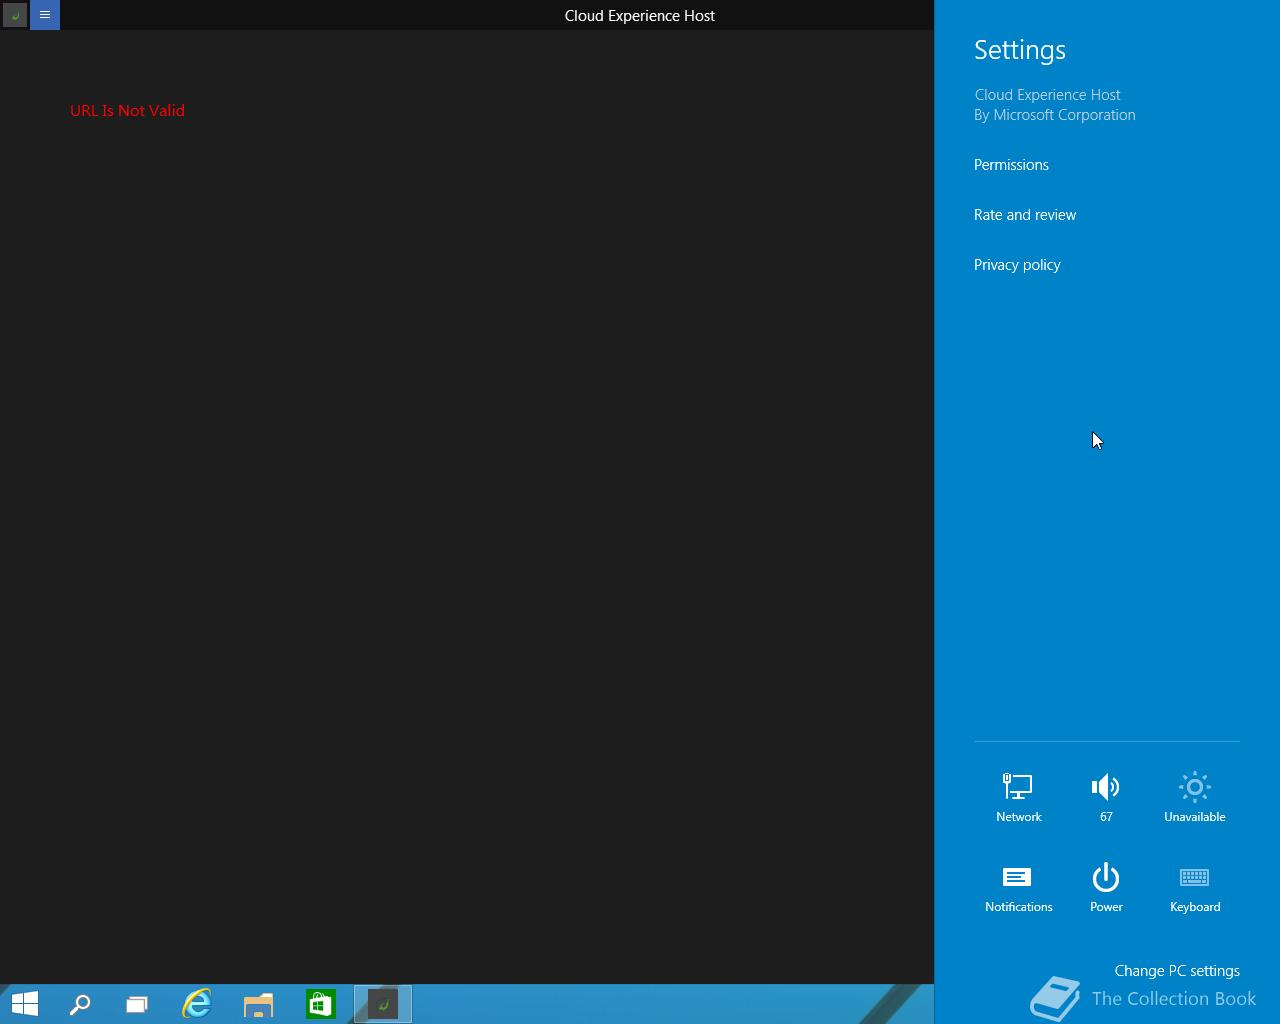
Task: Open Rate and review
Action: (1025, 215)
